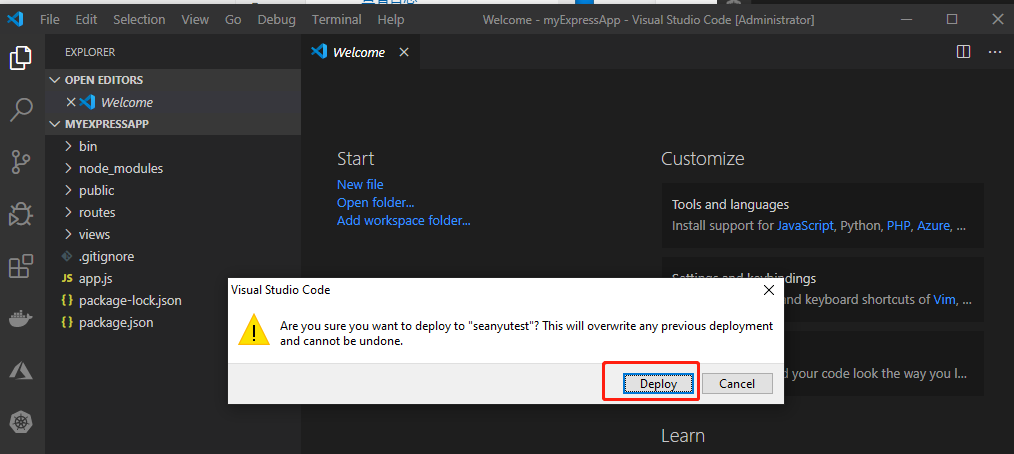Open the Docker view whale icon
This screenshot has width=1014, height=454.
tap(21, 318)
